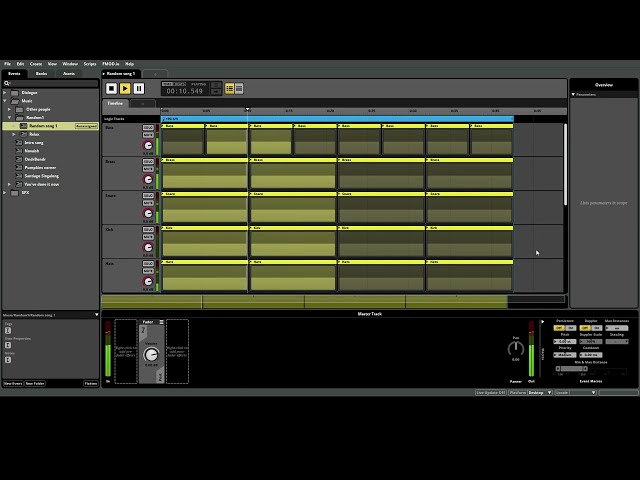Image resolution: width=640 pixels, height=480 pixels.
Task: Select the SFX folder icon
Action: pyautogui.click(x=15, y=193)
